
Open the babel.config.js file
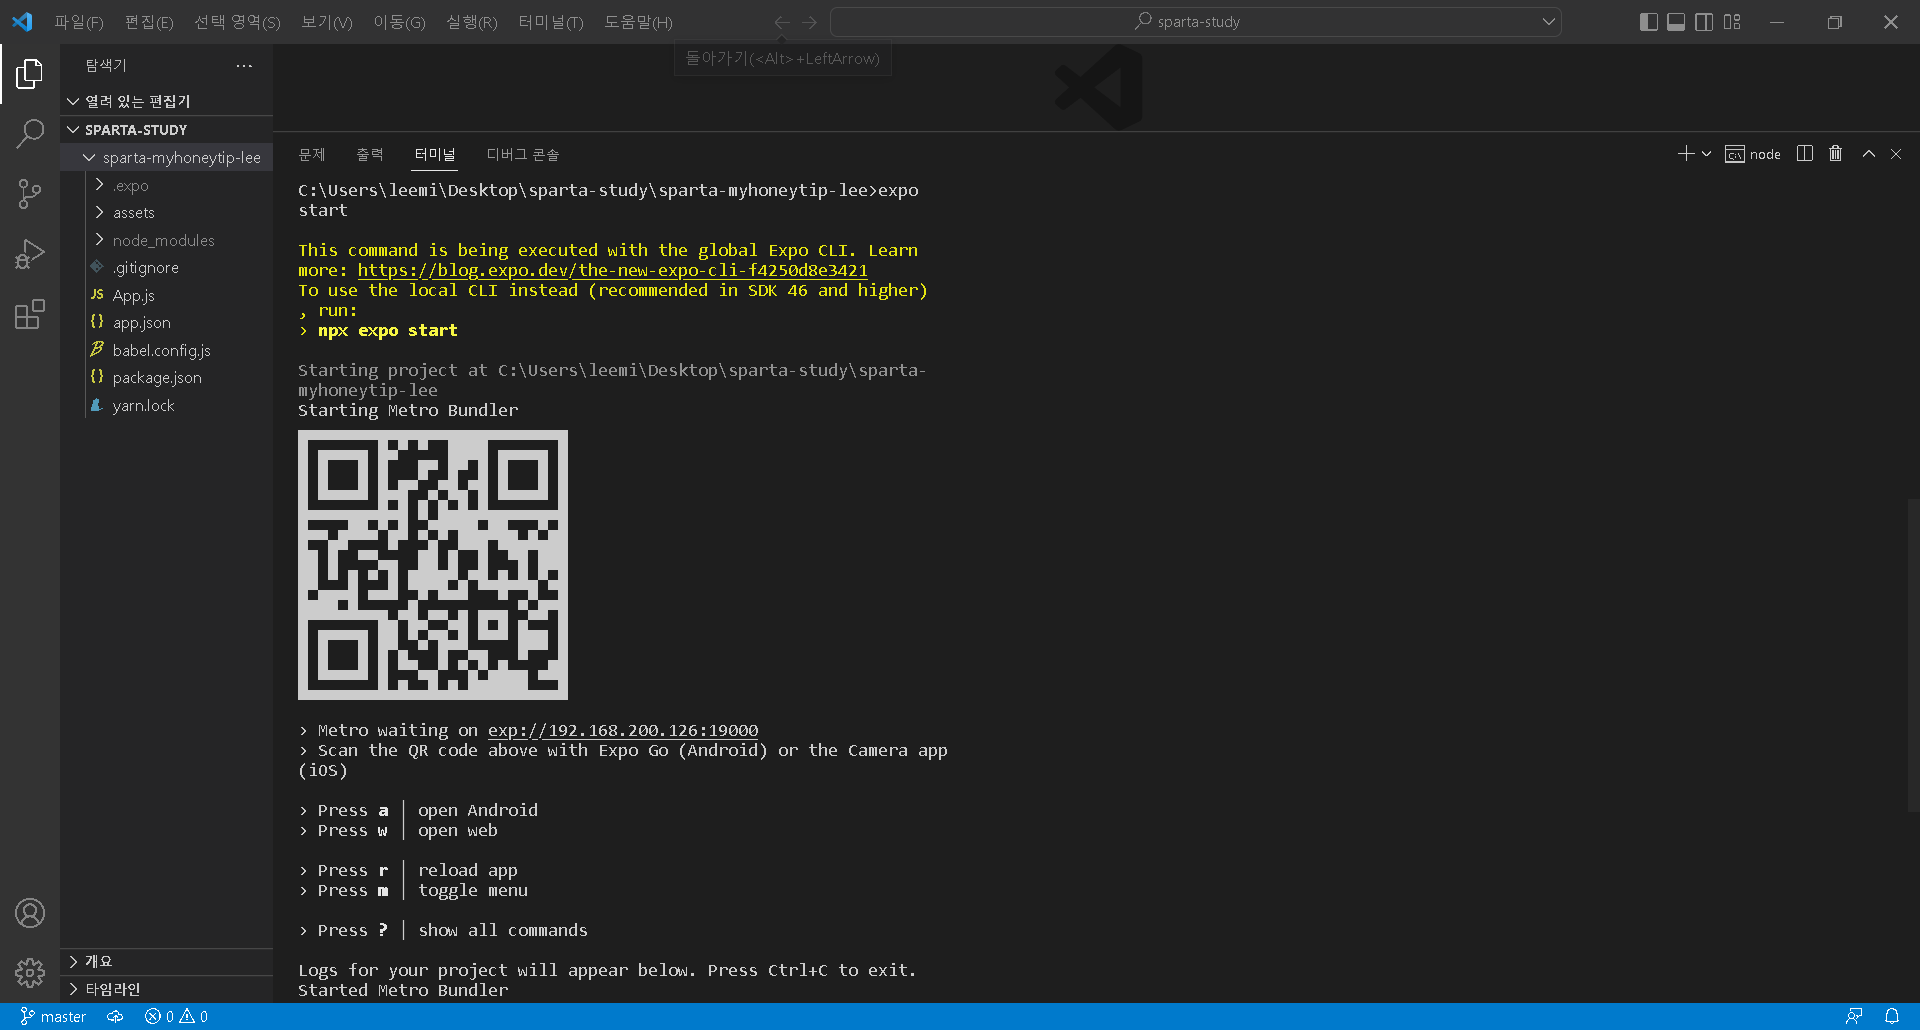pos(166,350)
